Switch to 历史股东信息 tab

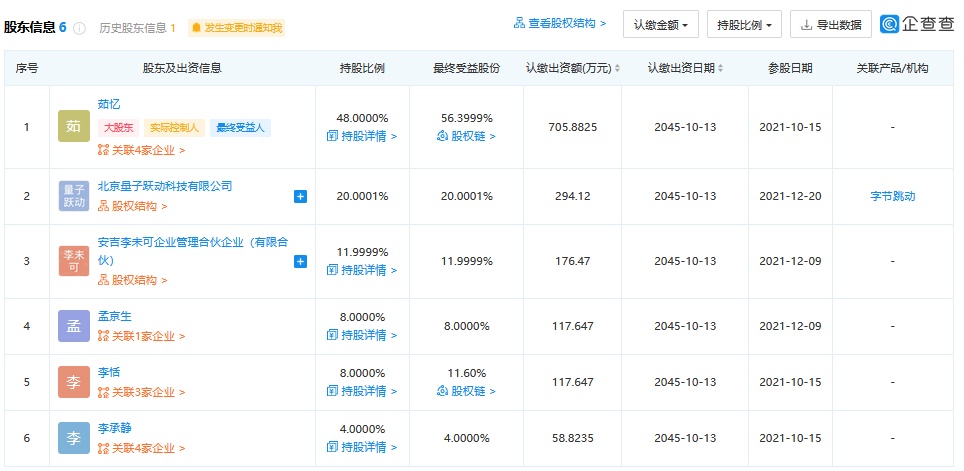(137, 28)
